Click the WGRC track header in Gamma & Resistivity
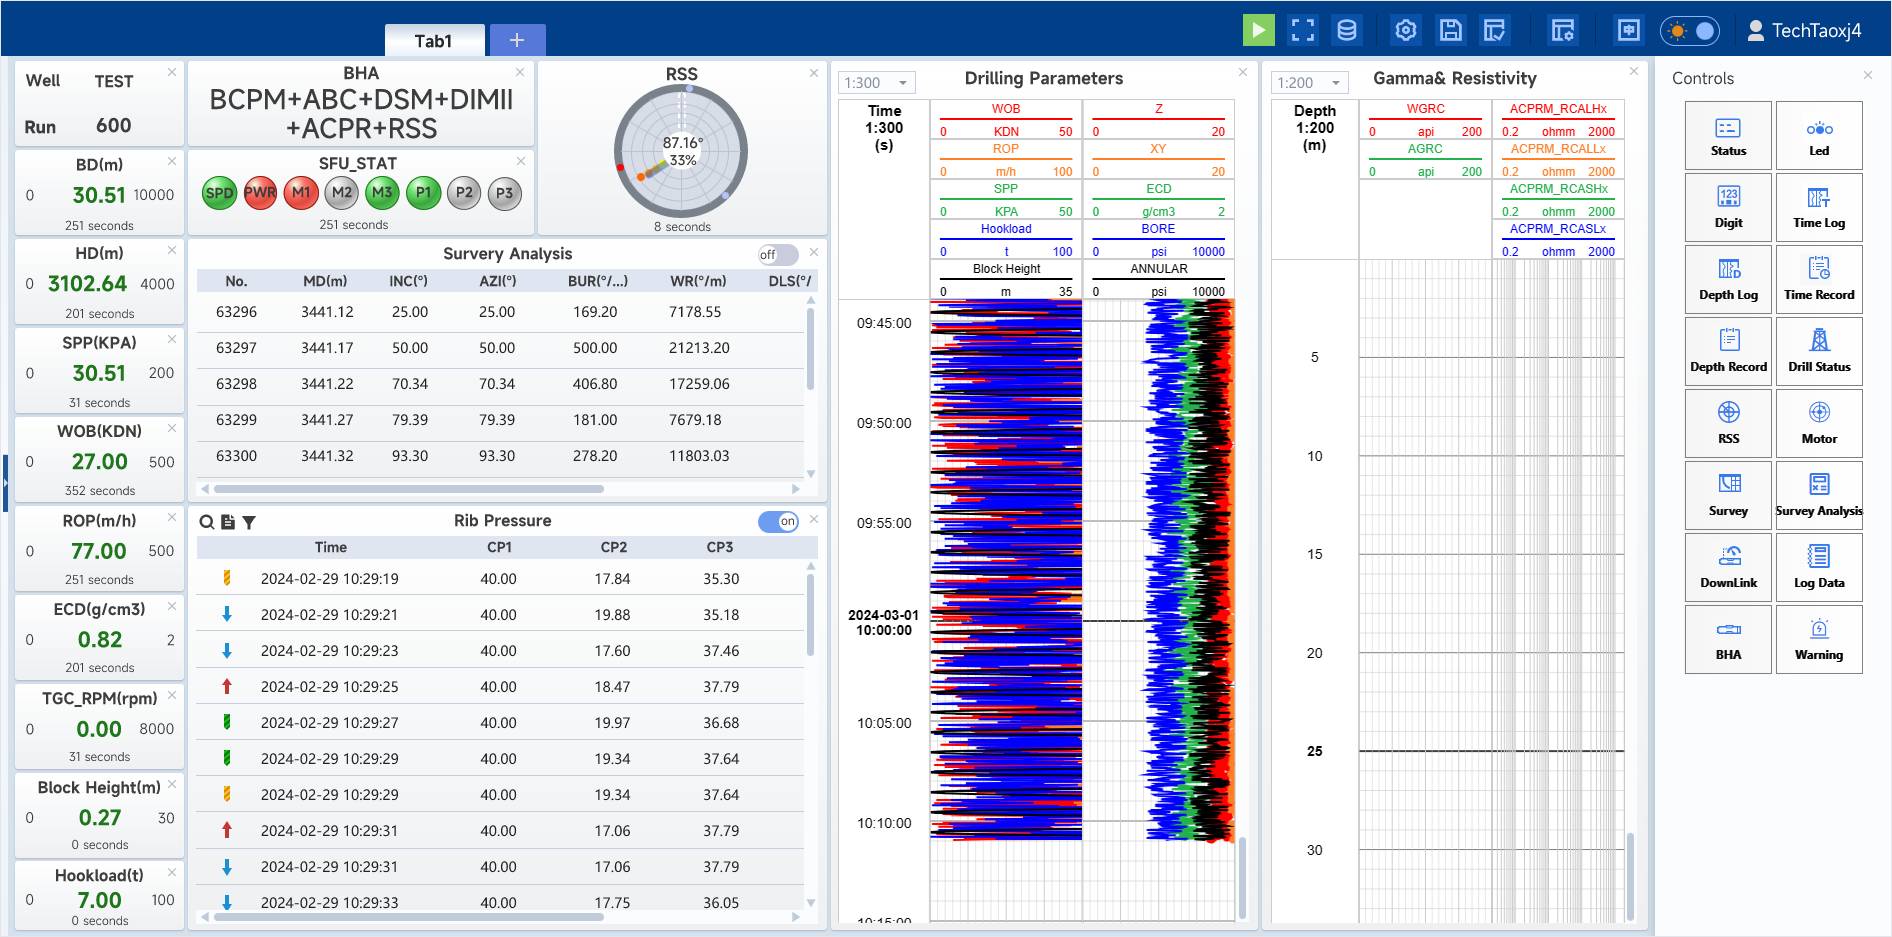Screen dimensions: 1892x937 click(x=1425, y=119)
